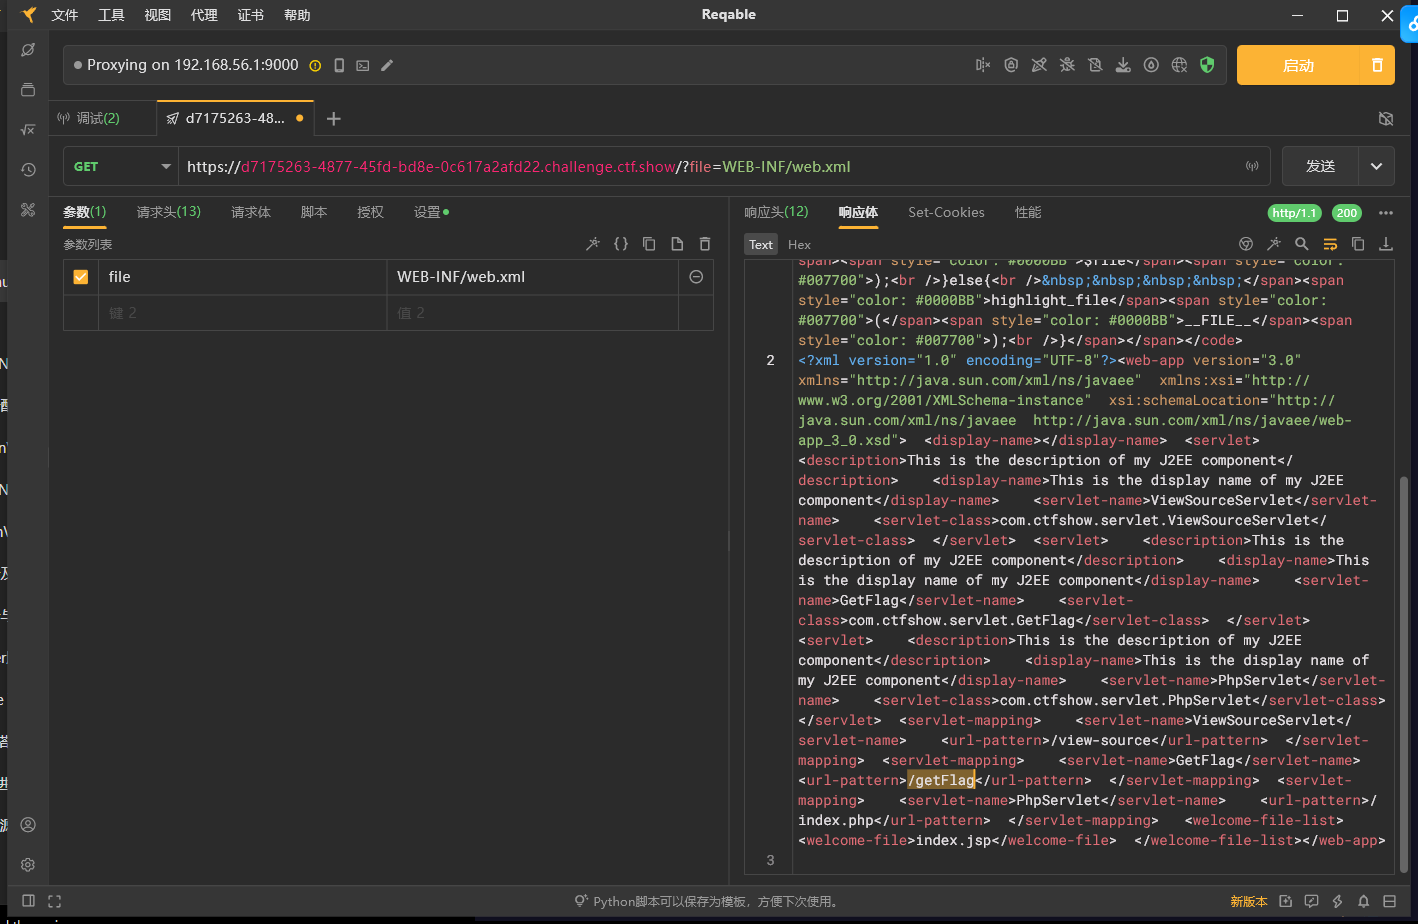This screenshot has height=924, width=1418.
Task: Open the tools wrench icon in sidebar
Action: point(28,210)
